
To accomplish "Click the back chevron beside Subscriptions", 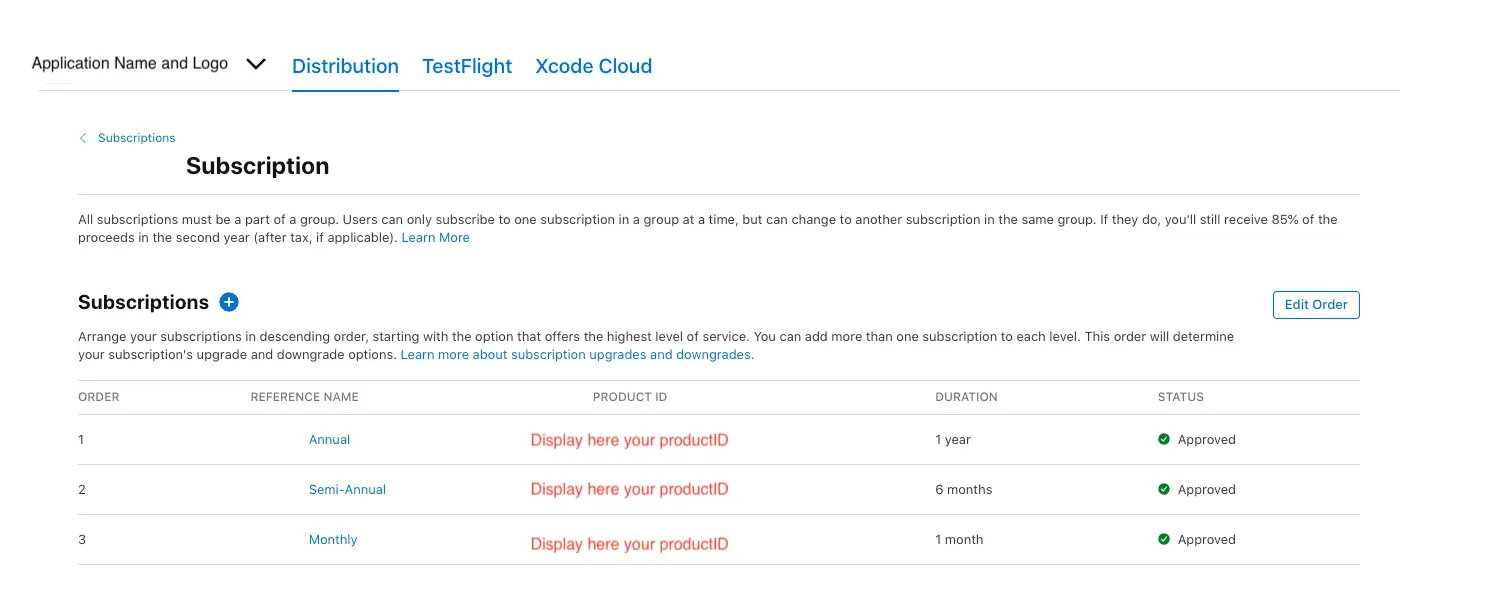I will click(x=84, y=138).
